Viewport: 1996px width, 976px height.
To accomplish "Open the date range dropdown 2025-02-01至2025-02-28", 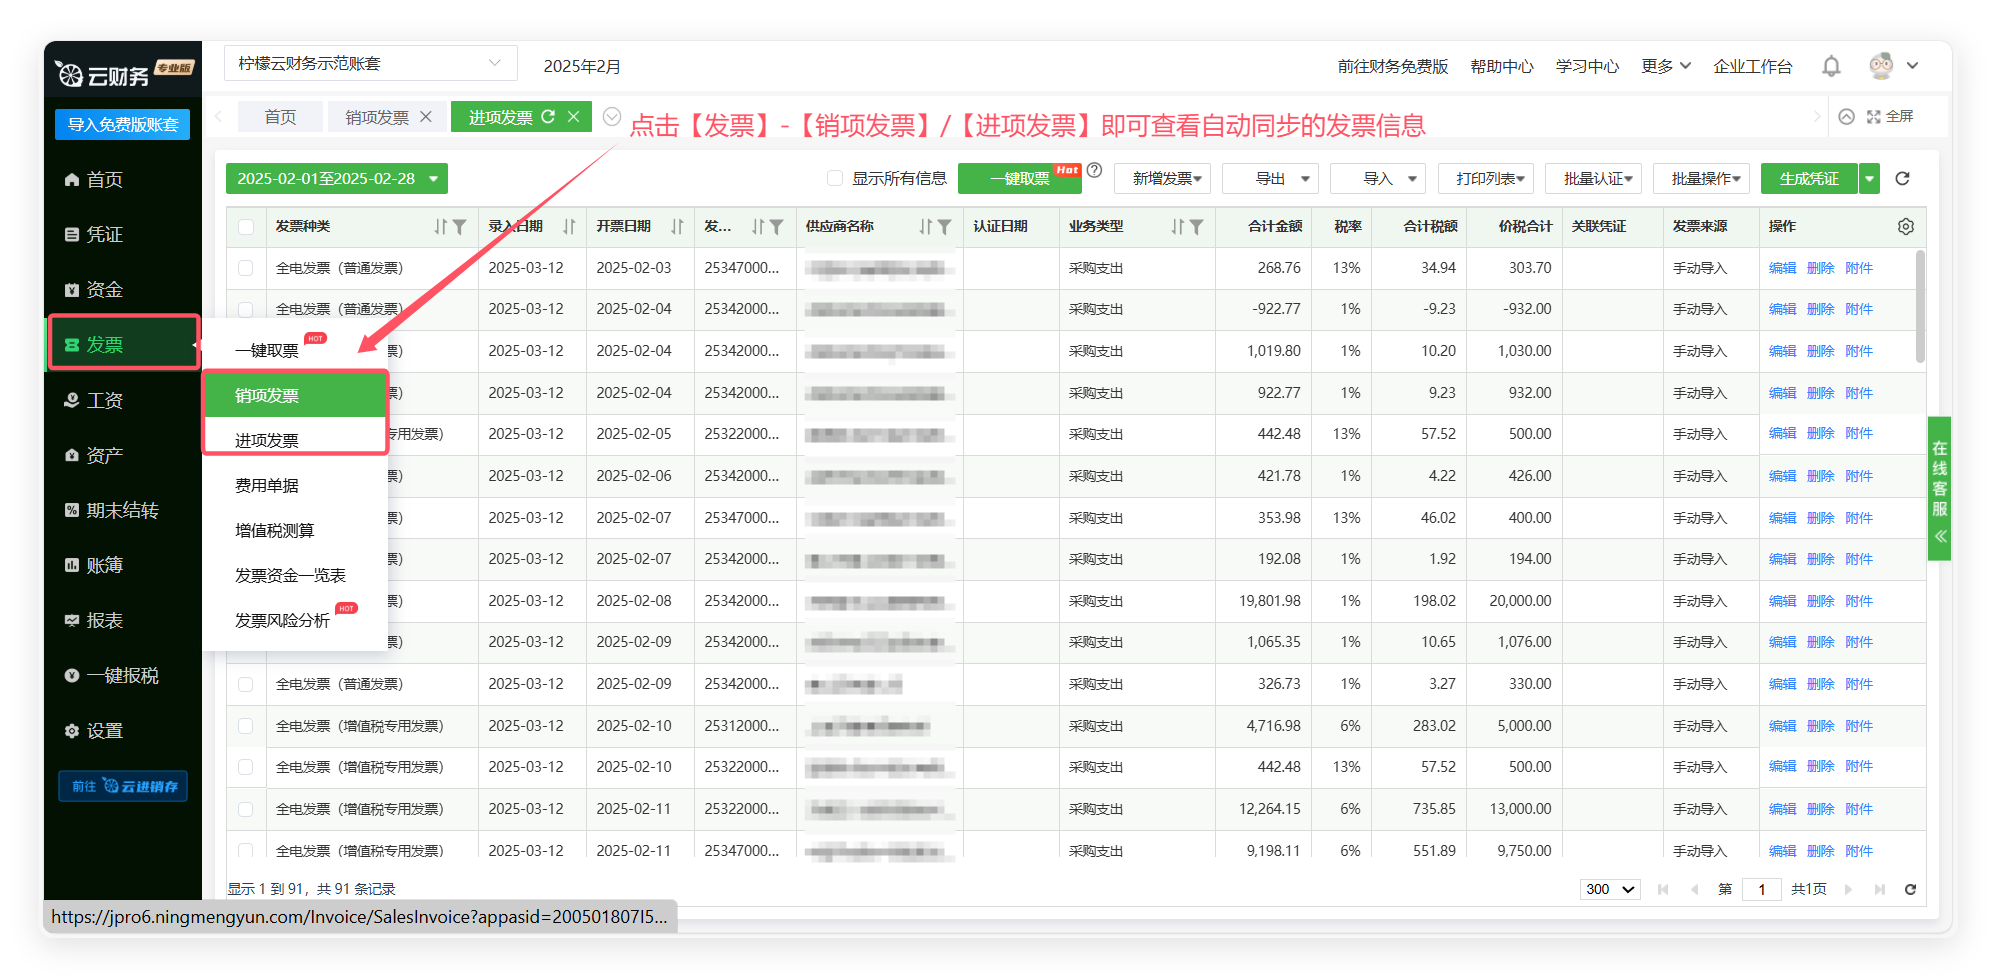I will (x=336, y=178).
